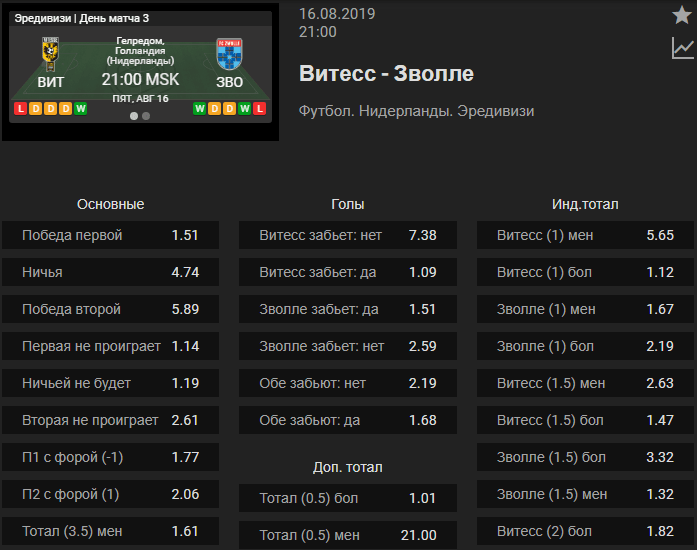Viewport: 697px width, 550px height.
Task: Click the Основные section header
Action: (110, 204)
